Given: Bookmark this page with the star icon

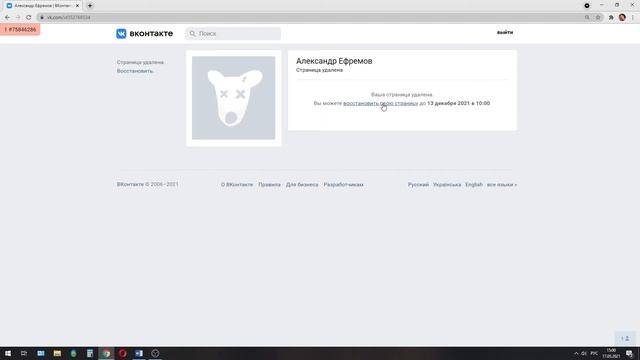Looking at the screenshot, I should pos(598,18).
